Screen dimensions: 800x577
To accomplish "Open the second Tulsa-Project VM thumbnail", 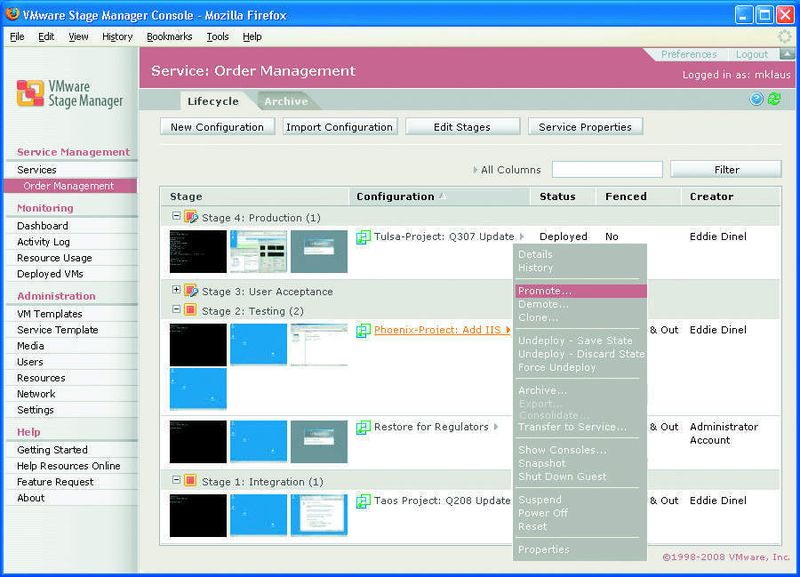I will 258,252.
